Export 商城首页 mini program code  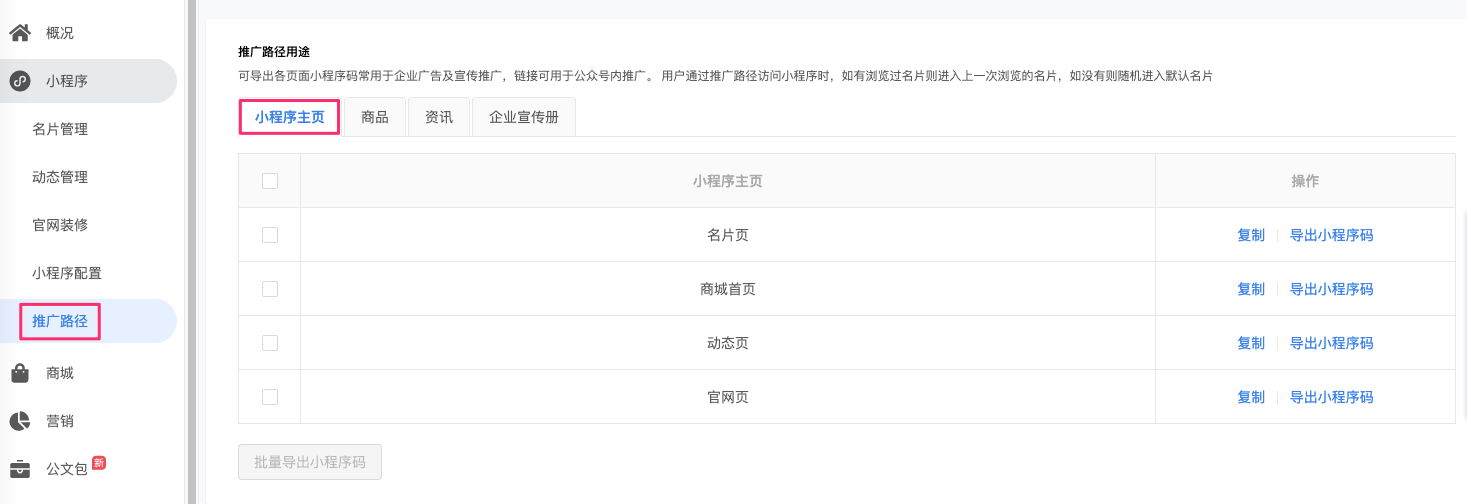coord(1331,289)
